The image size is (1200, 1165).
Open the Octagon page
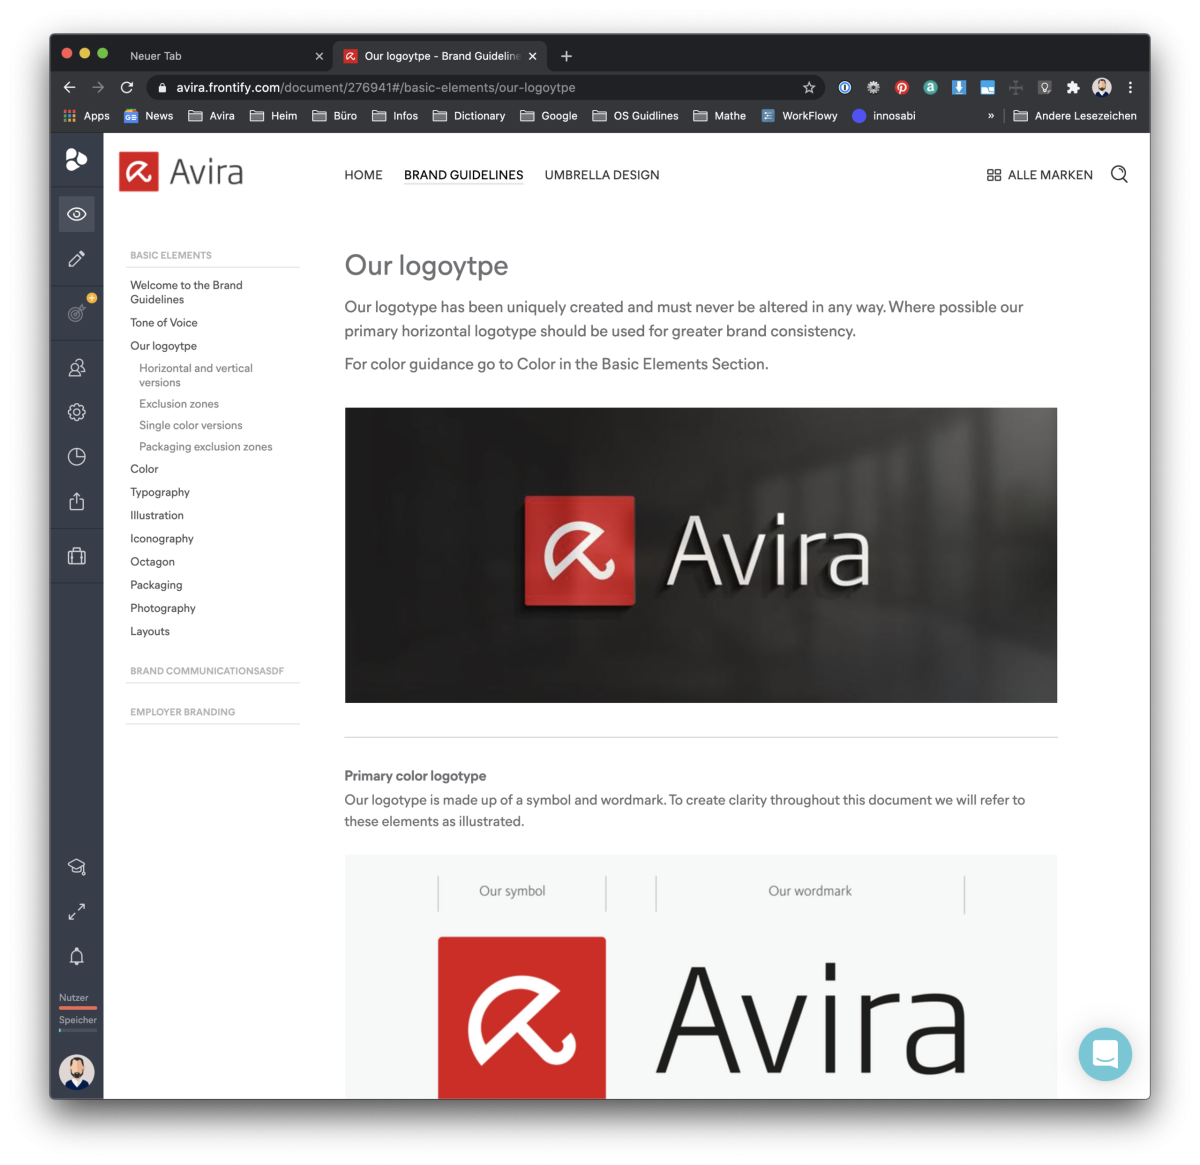tap(152, 562)
